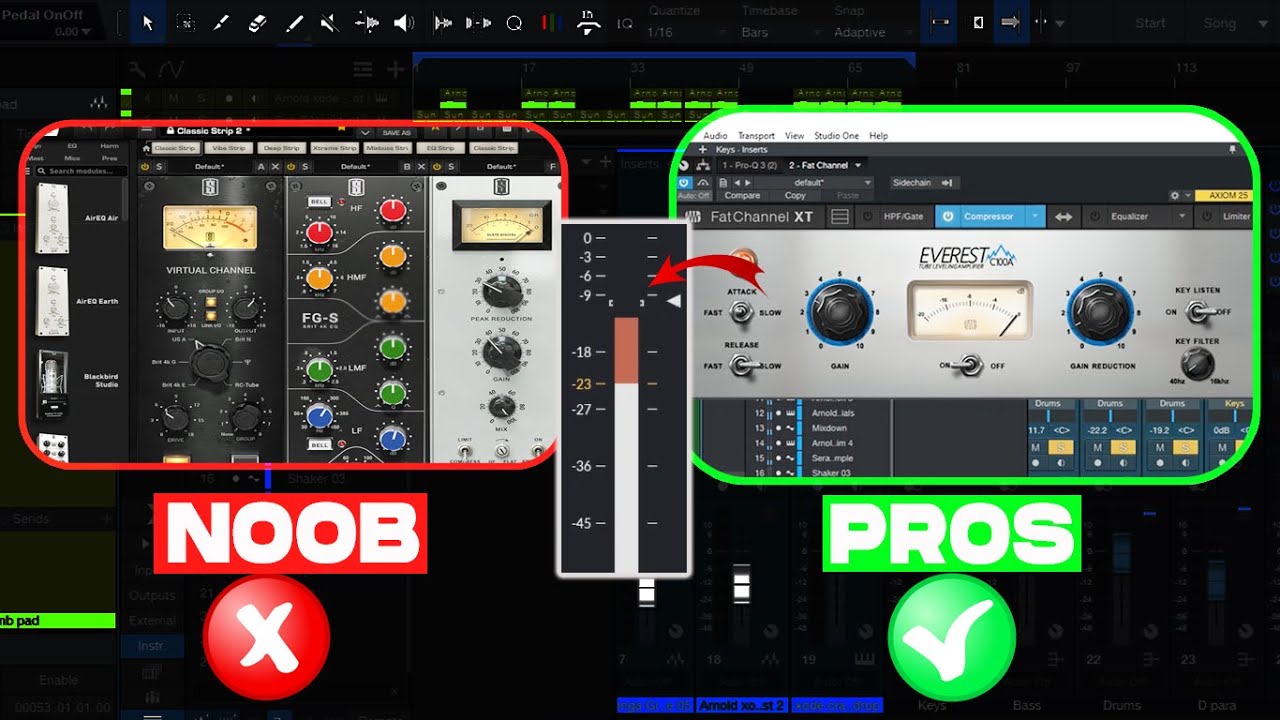This screenshot has height=720, width=1280.
Task: Select the Mute tool in top toolbar
Action: pos(330,23)
